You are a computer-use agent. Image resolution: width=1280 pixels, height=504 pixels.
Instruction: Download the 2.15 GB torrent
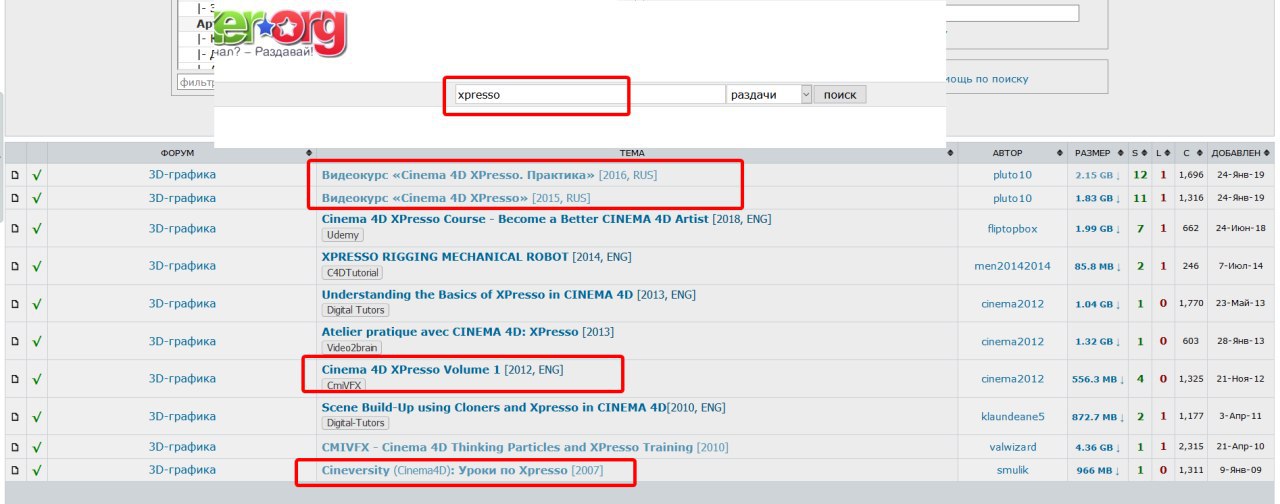pos(1099,175)
